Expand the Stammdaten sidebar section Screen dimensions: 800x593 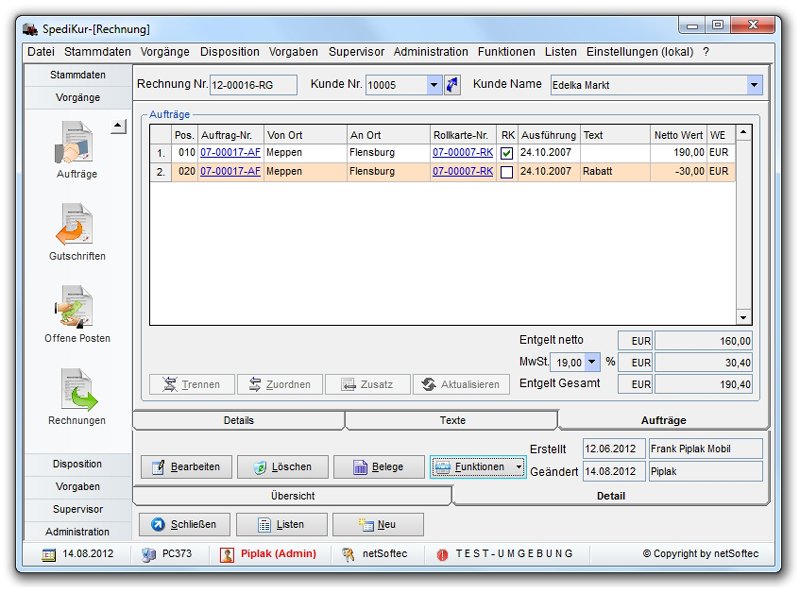tap(78, 75)
